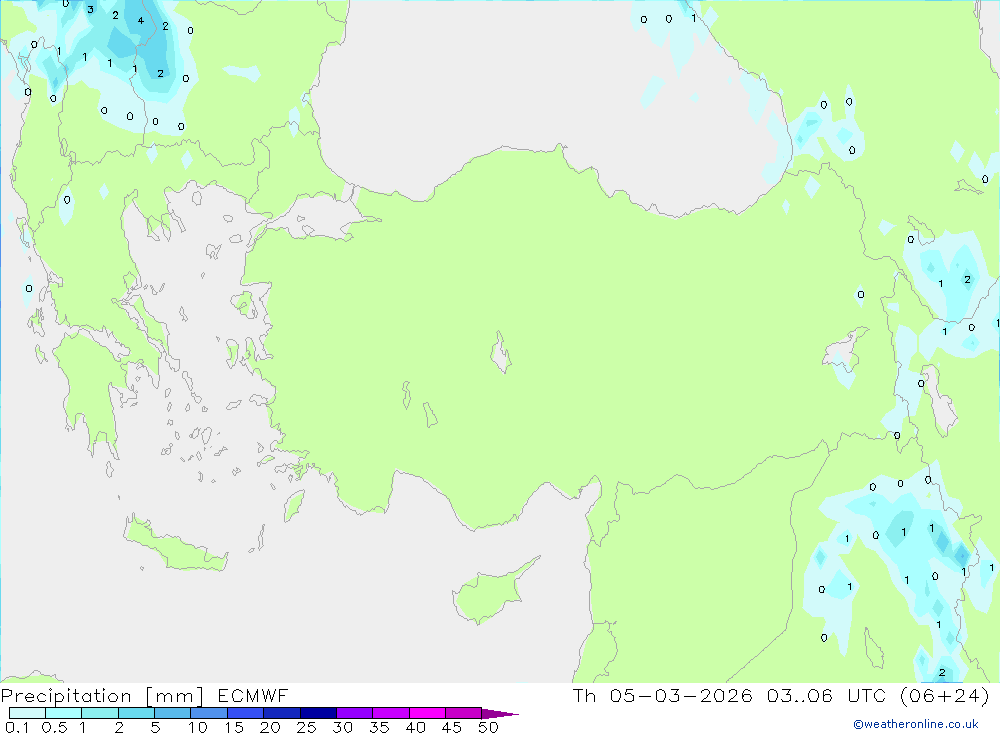1000x733 pixels.
Task: Click Lake Van in eastern Turkey
Action: coord(845,350)
